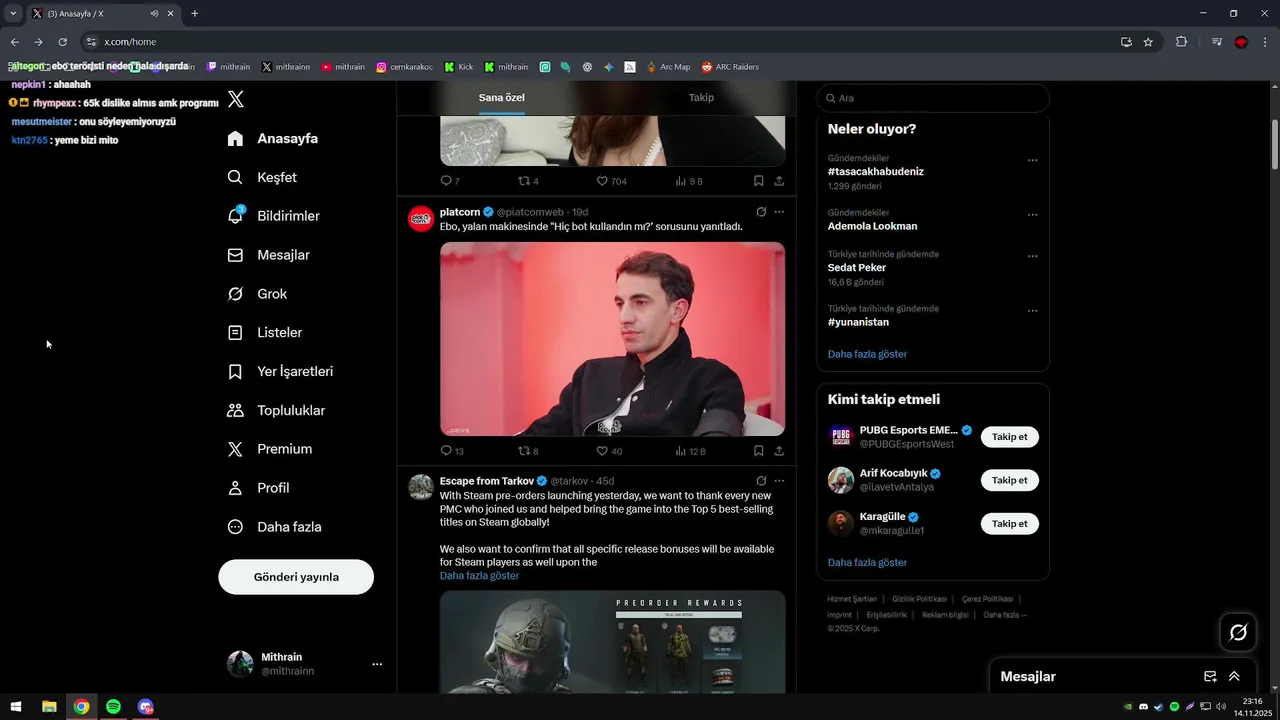Open Escape from Tarkov profile name
Screen dimensions: 1280x720
(487, 481)
